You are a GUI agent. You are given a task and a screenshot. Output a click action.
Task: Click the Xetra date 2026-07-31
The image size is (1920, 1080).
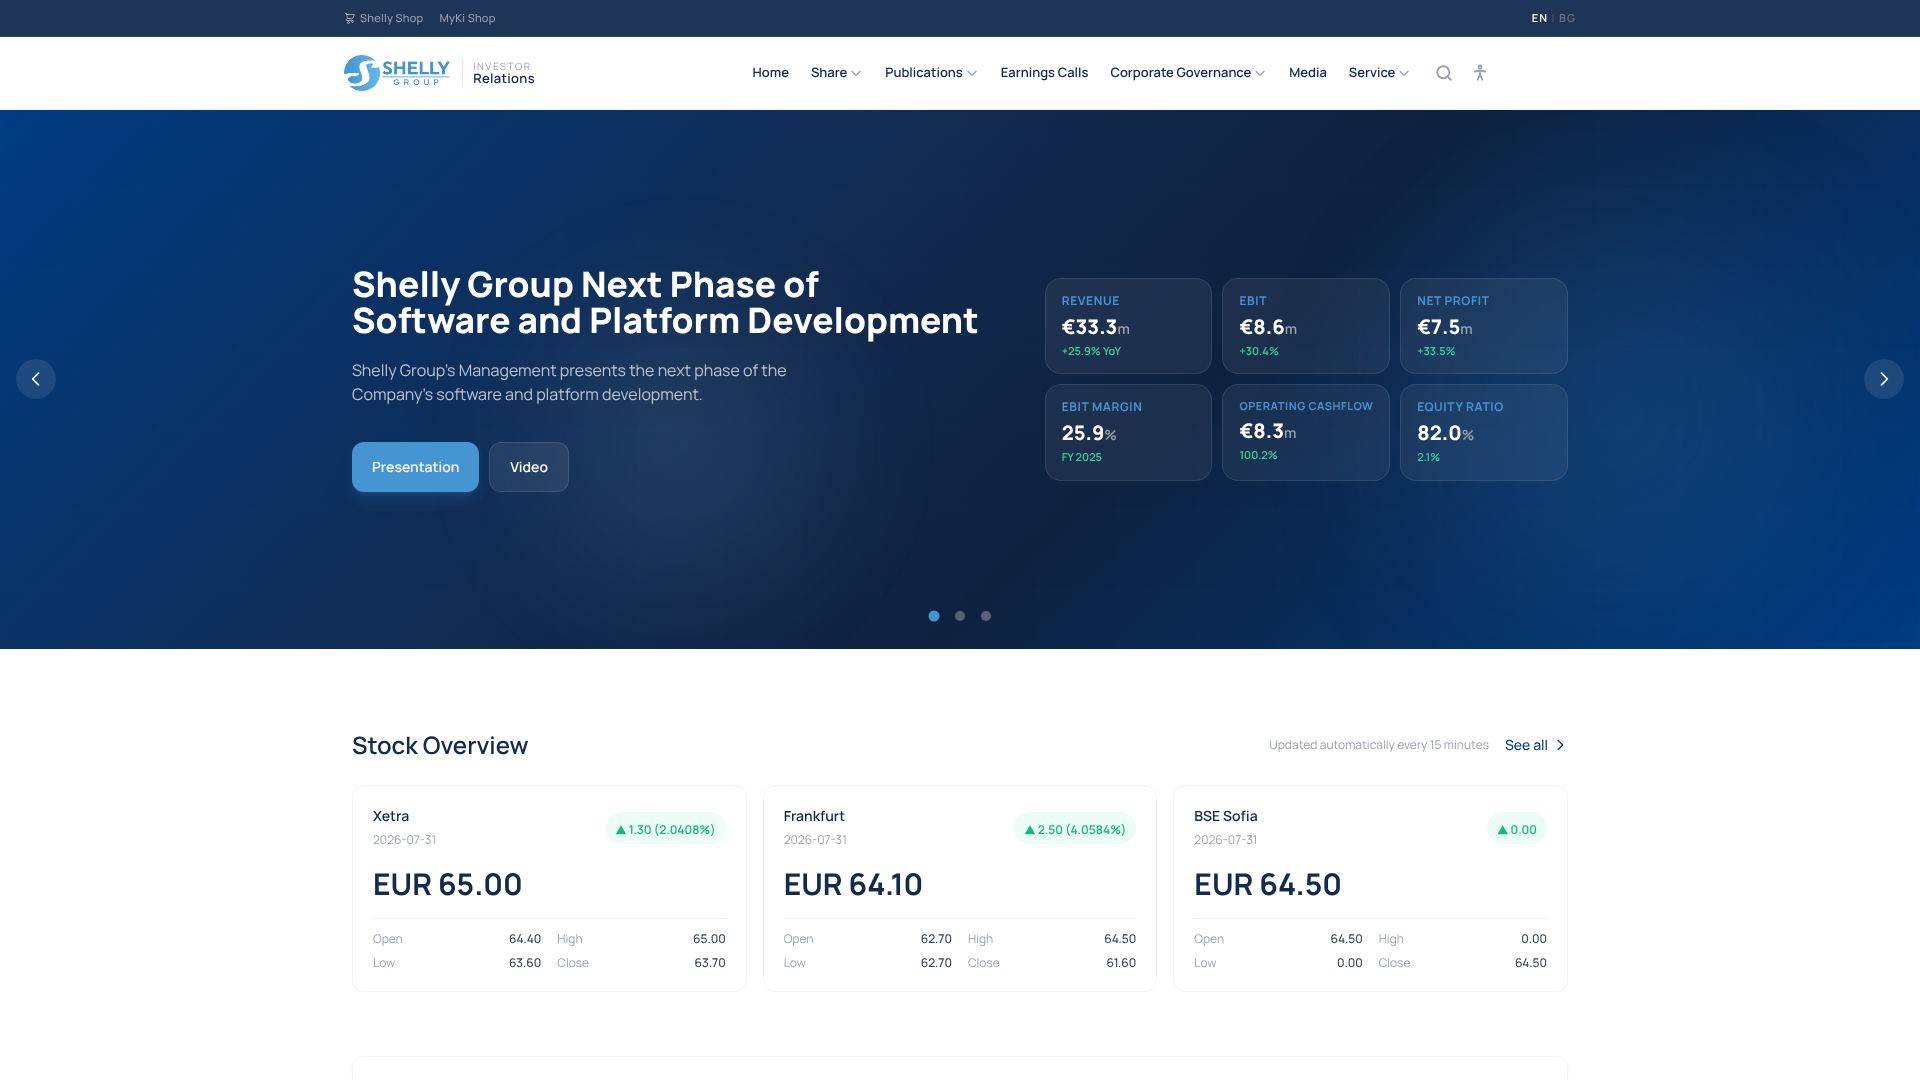(x=404, y=840)
